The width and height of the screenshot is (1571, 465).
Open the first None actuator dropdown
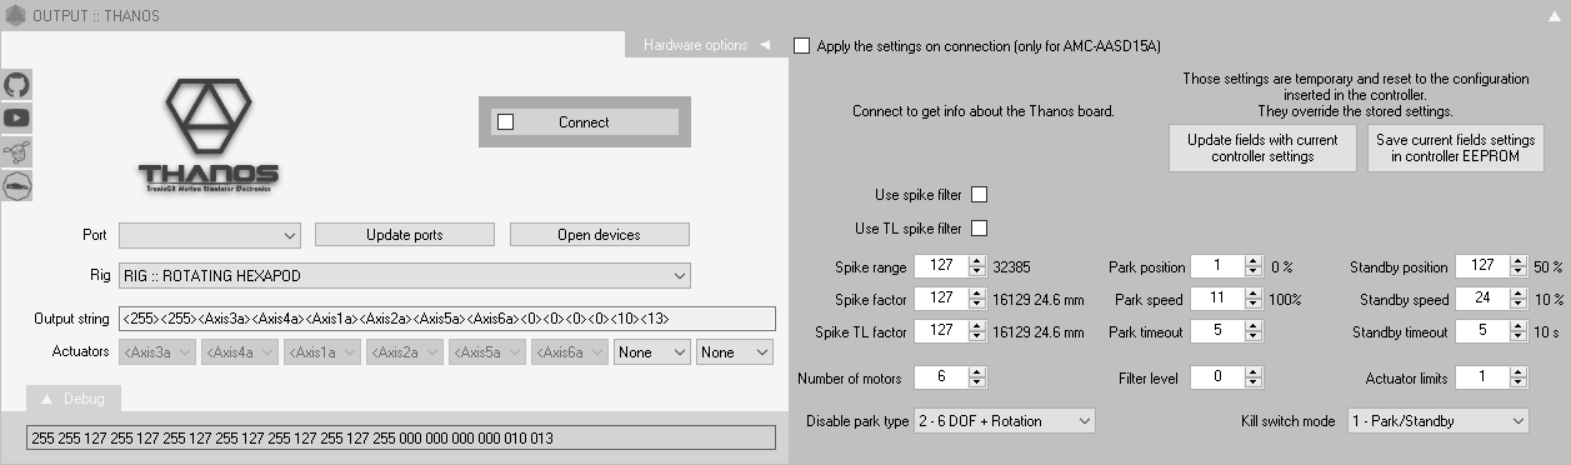point(652,352)
